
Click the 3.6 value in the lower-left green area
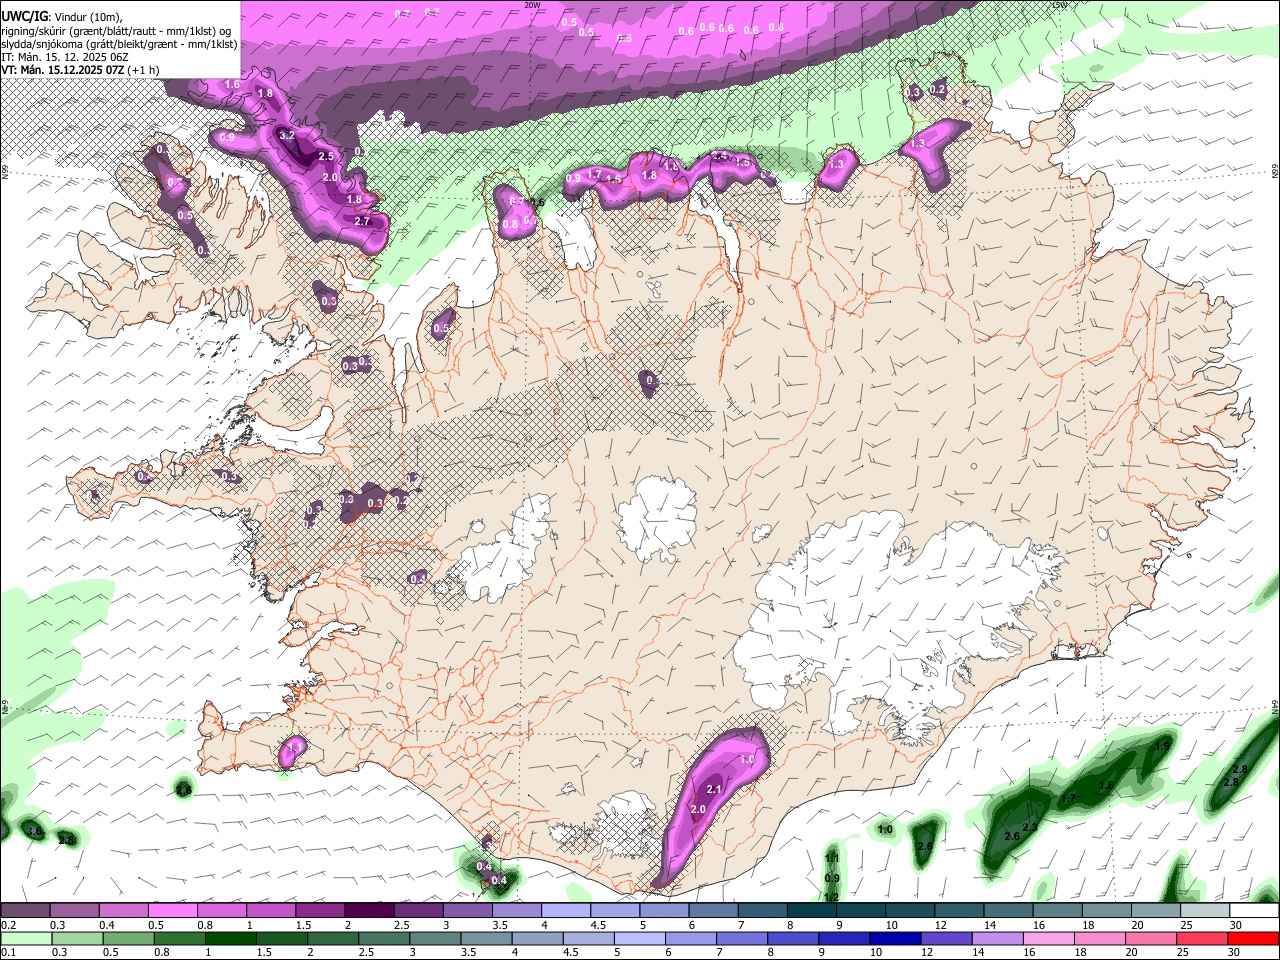[x=35, y=832]
